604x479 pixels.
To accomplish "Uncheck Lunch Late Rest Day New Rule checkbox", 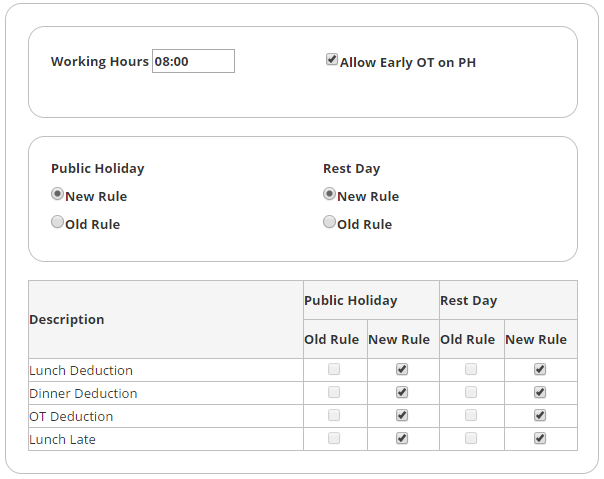I will click(540, 438).
